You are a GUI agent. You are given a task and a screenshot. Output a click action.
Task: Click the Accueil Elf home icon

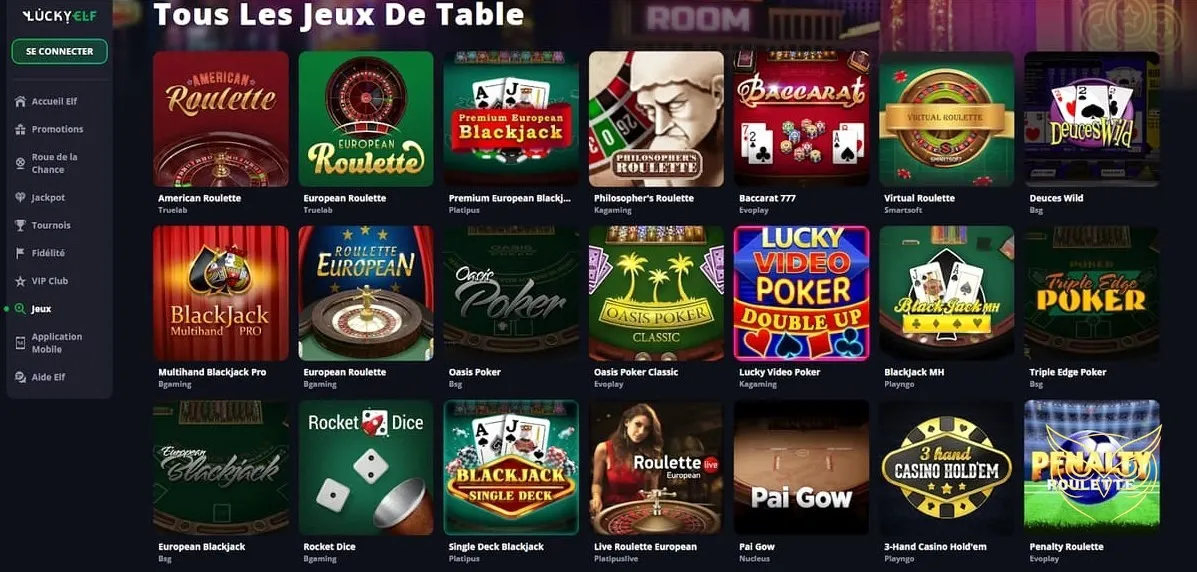pos(21,102)
